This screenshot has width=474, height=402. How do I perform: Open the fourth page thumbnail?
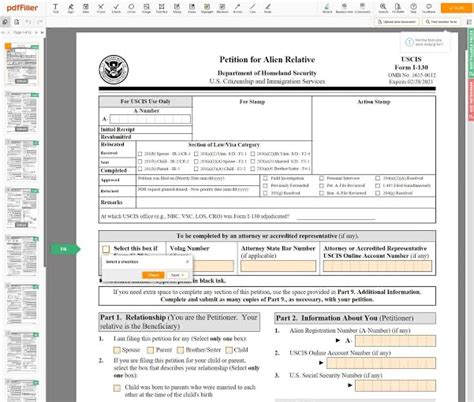coord(22,208)
